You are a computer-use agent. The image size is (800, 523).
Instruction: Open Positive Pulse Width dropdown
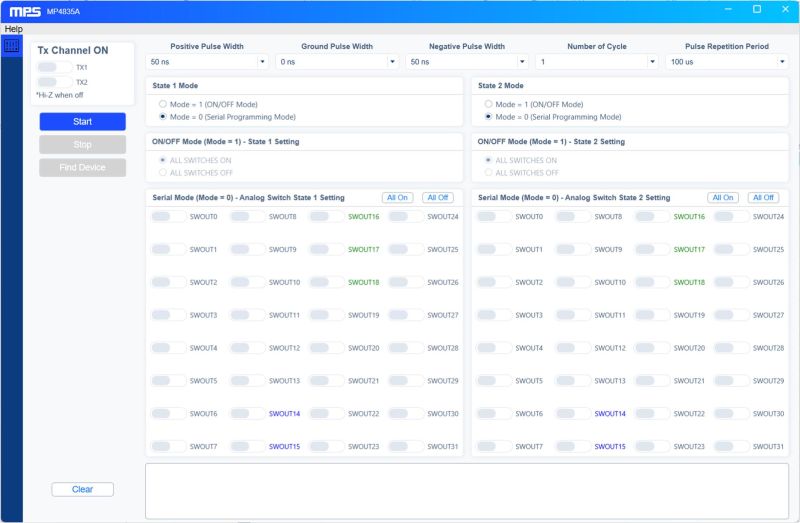pyautogui.click(x=207, y=62)
